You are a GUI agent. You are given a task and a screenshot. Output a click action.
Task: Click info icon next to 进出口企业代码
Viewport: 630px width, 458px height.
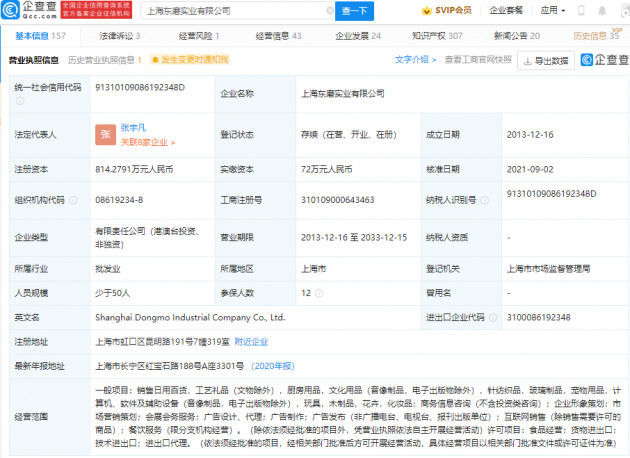(x=493, y=317)
